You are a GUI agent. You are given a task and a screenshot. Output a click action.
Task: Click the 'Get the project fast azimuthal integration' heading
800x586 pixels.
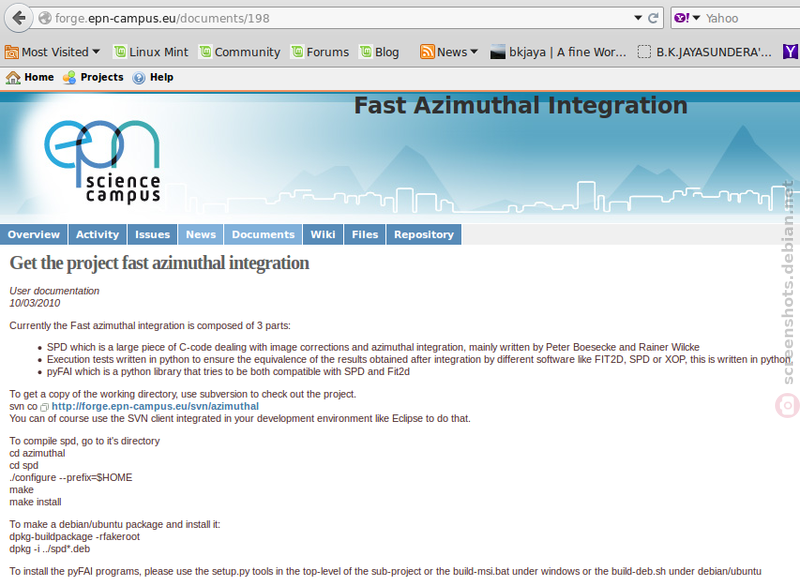pyautogui.click(x=159, y=263)
